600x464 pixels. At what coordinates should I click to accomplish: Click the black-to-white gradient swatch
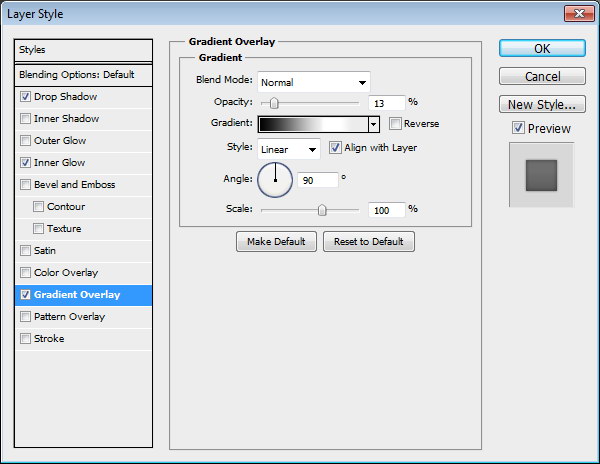click(x=312, y=124)
